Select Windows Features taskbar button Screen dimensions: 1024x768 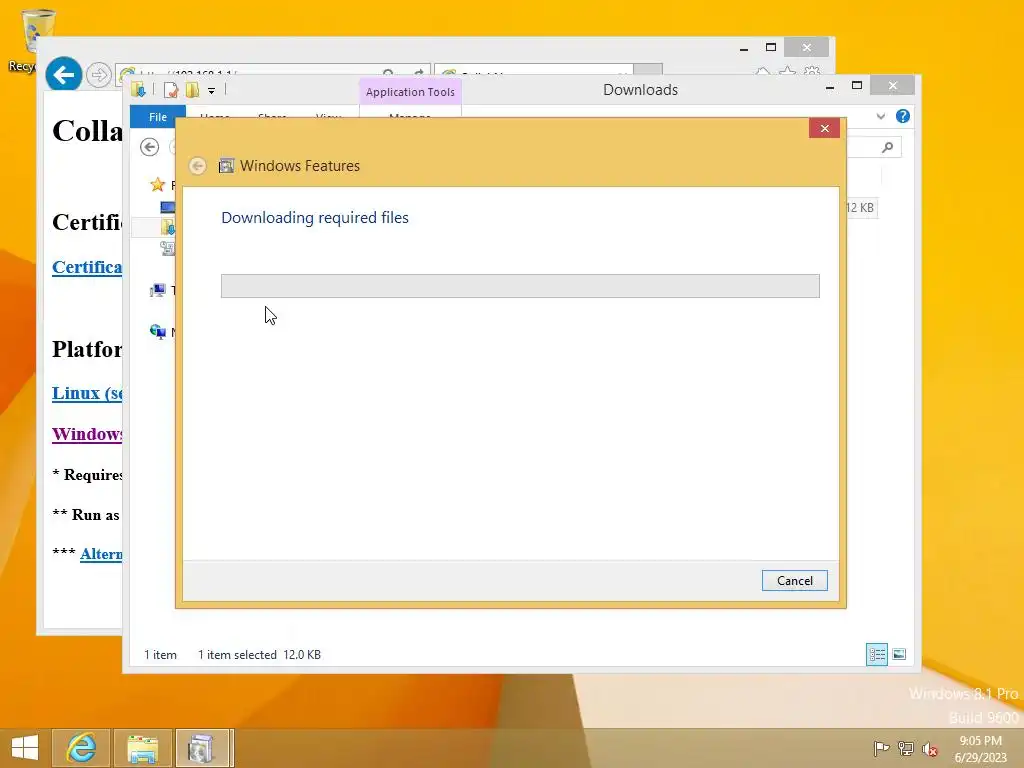pos(202,748)
